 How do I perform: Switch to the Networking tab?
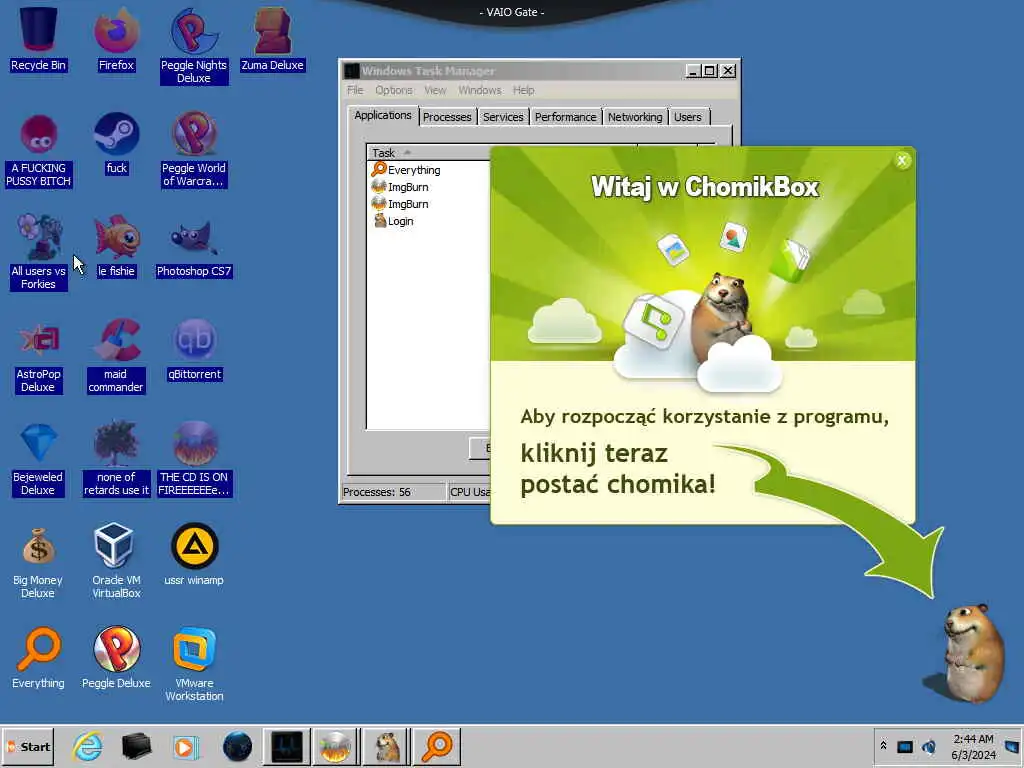[x=635, y=117]
